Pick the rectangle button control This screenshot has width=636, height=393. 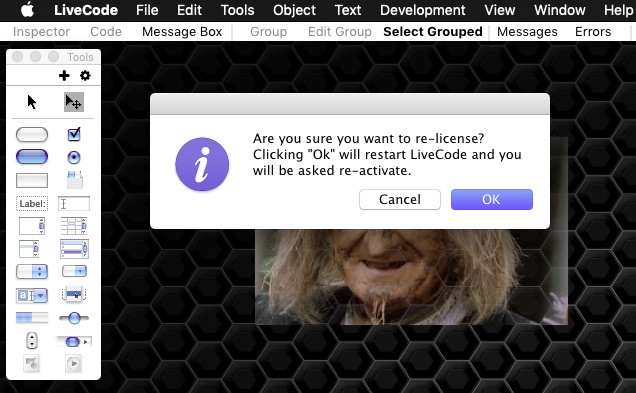32,180
